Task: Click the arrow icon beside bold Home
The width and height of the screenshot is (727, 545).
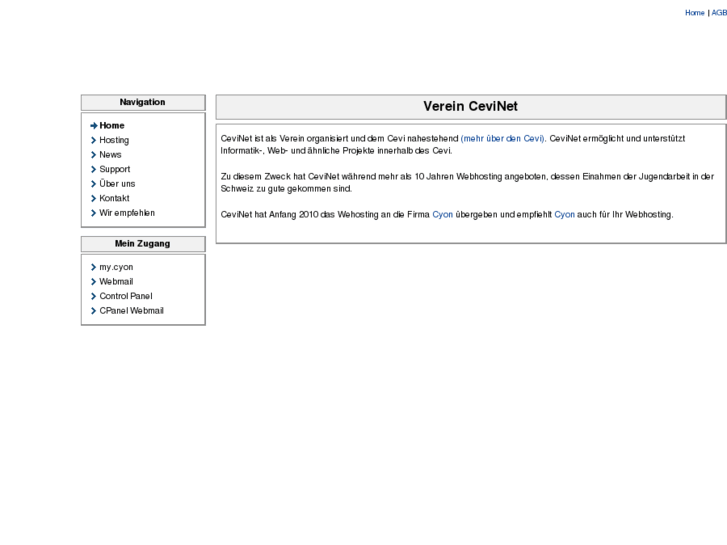Action: click(93, 126)
